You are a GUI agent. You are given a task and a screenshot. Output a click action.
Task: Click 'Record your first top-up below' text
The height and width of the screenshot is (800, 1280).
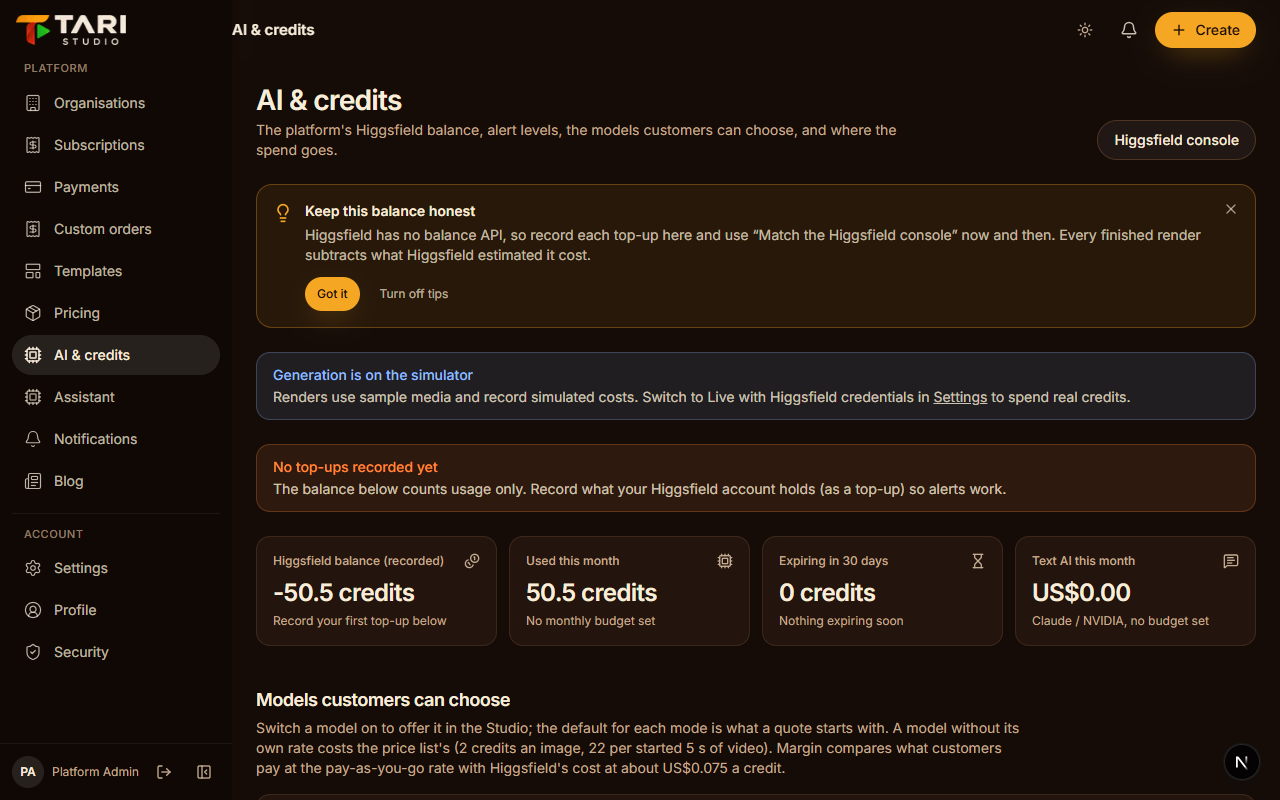pos(360,621)
